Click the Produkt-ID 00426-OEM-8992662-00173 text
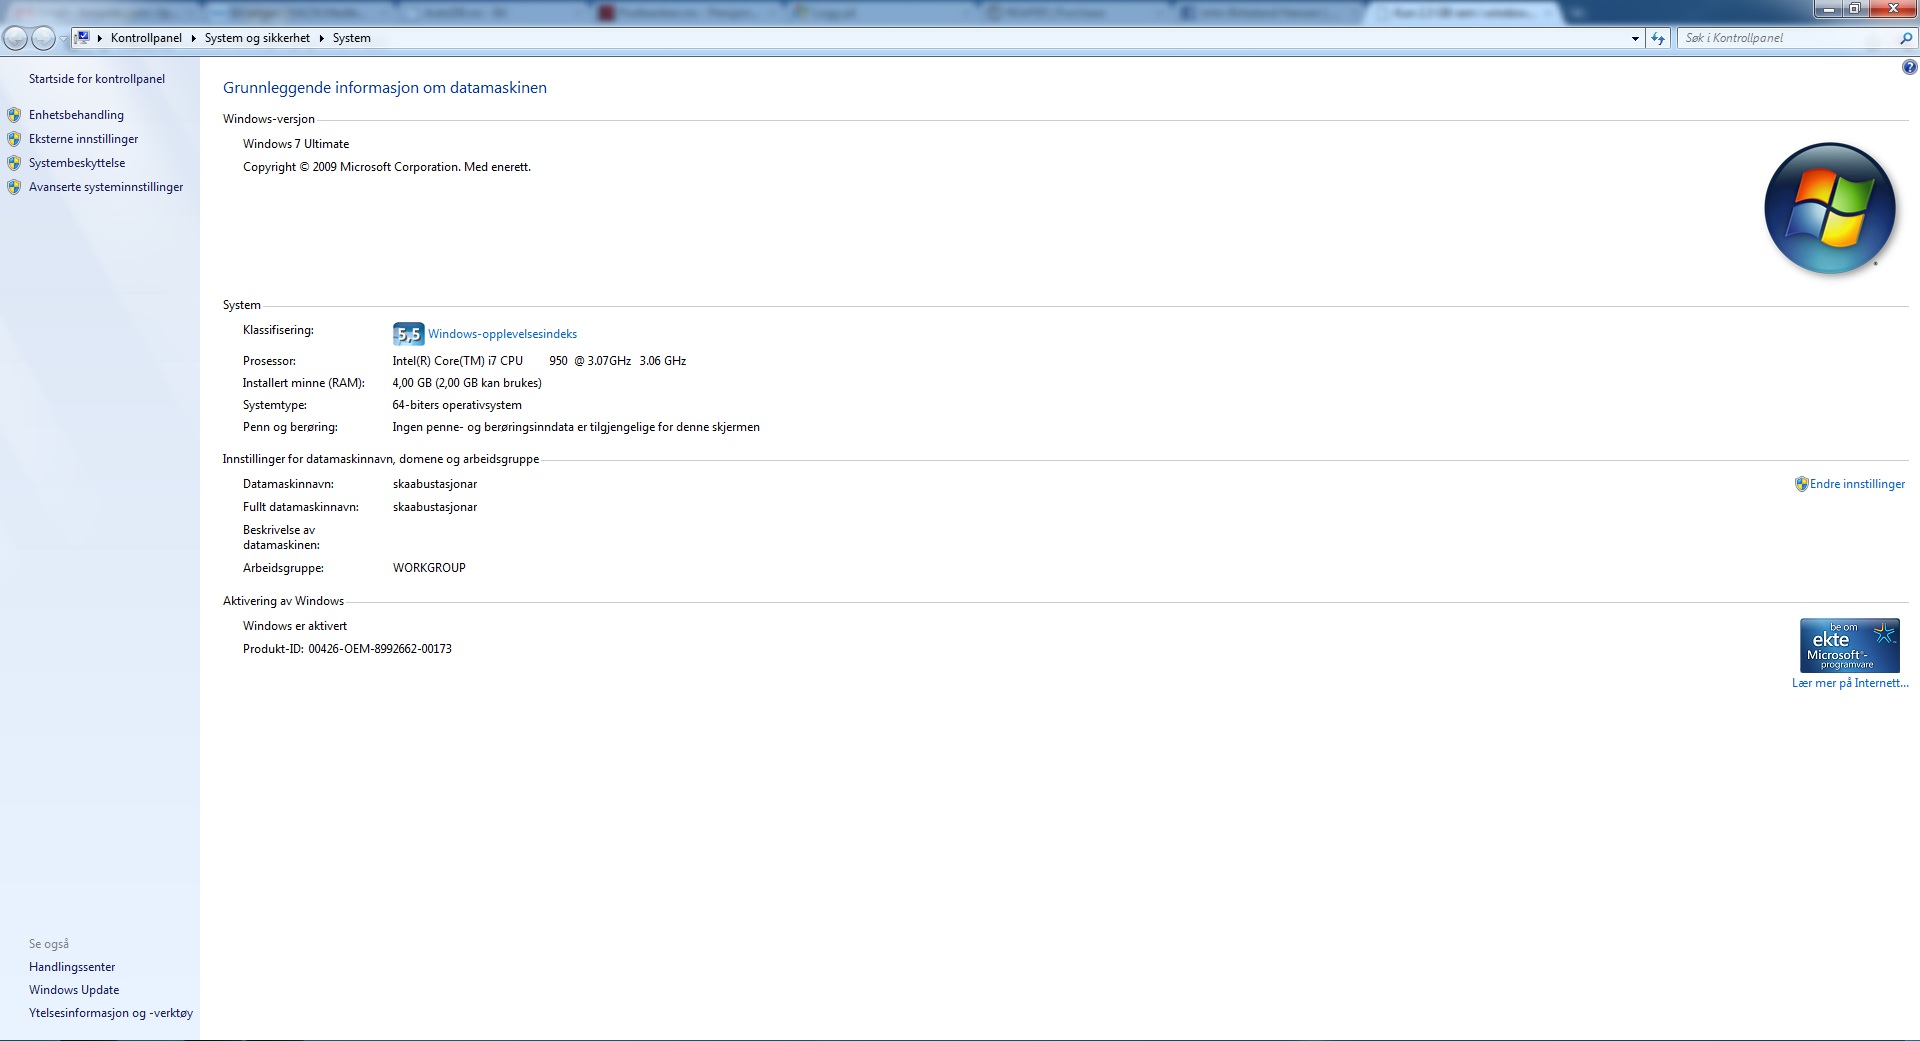Image resolution: width=1920 pixels, height=1041 pixels. tap(347, 649)
